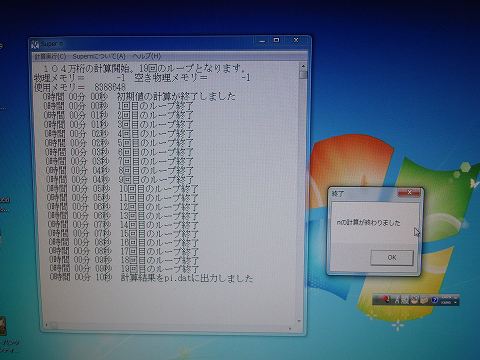Click the "5回目のループ終了" row
Screen dimensions: 480x360
[119, 143]
